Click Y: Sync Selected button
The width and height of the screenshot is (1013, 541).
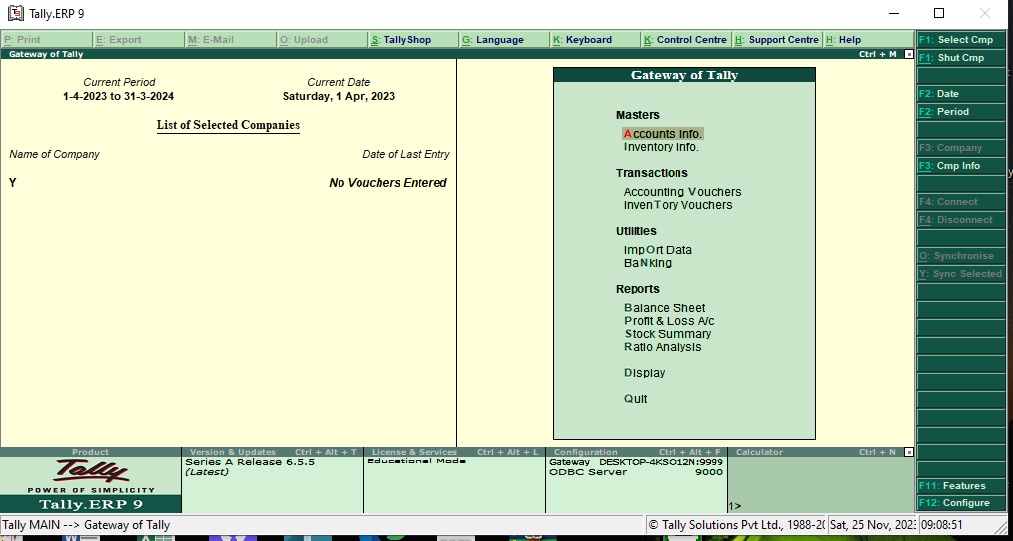[x=961, y=274]
